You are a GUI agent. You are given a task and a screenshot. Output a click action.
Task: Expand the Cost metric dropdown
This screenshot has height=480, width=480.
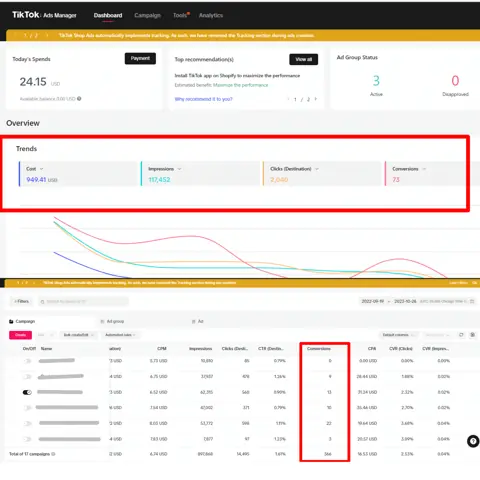[x=41, y=169]
